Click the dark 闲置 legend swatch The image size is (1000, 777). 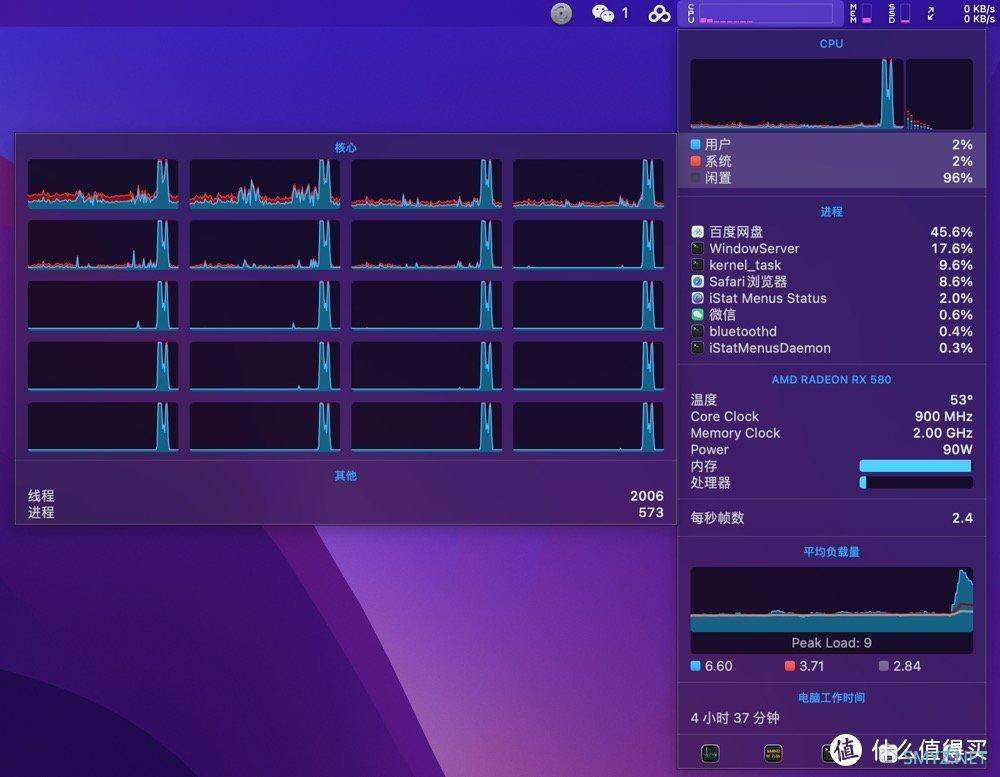(695, 177)
